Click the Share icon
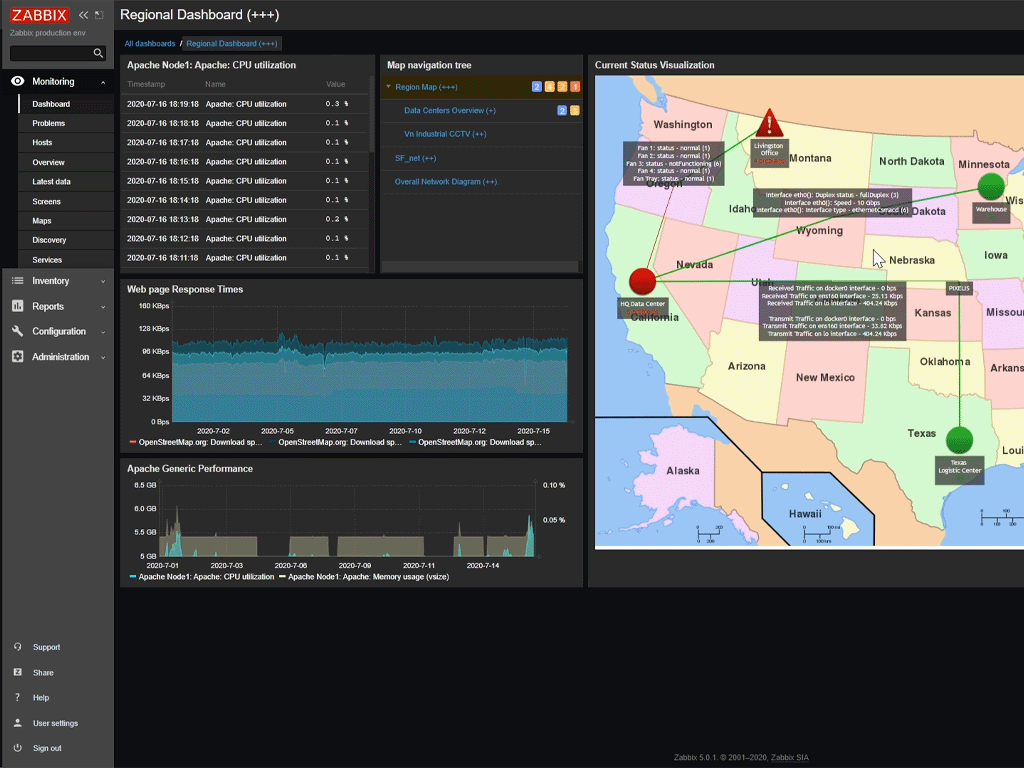The width and height of the screenshot is (1024, 768). [18, 672]
